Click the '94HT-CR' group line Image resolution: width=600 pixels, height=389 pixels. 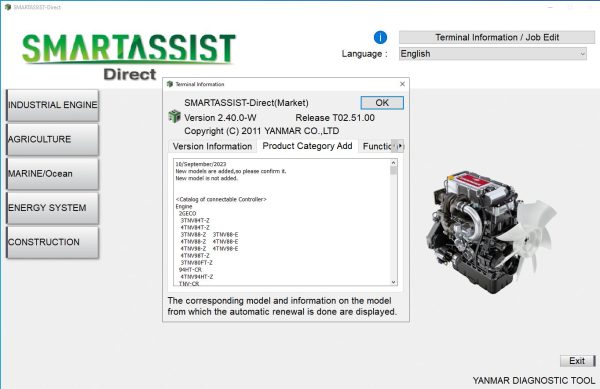(190, 270)
